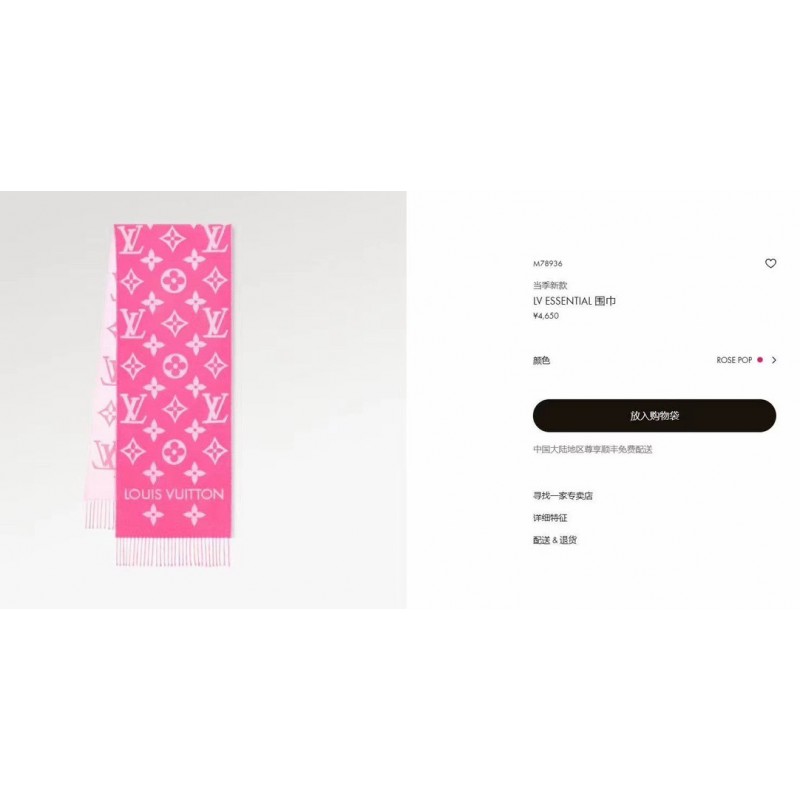The width and height of the screenshot is (800, 800).
Task: Select product code M78936
Action: (547, 264)
